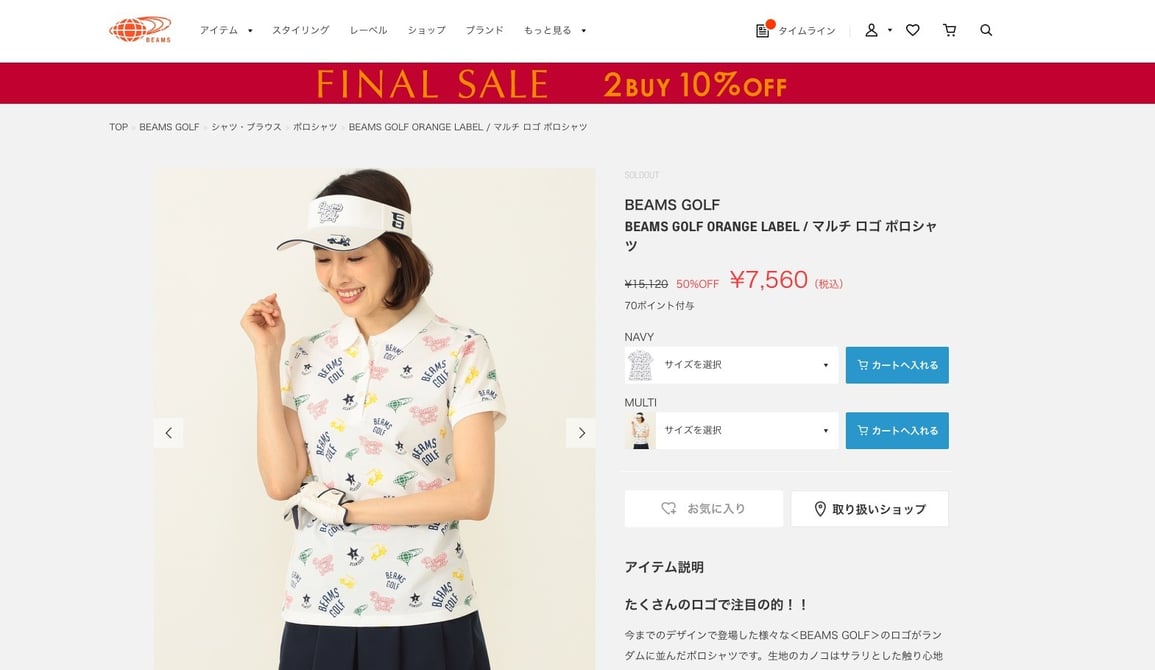Select the MULTI color swatch thumbnail
The width and height of the screenshot is (1155, 670).
pos(640,431)
